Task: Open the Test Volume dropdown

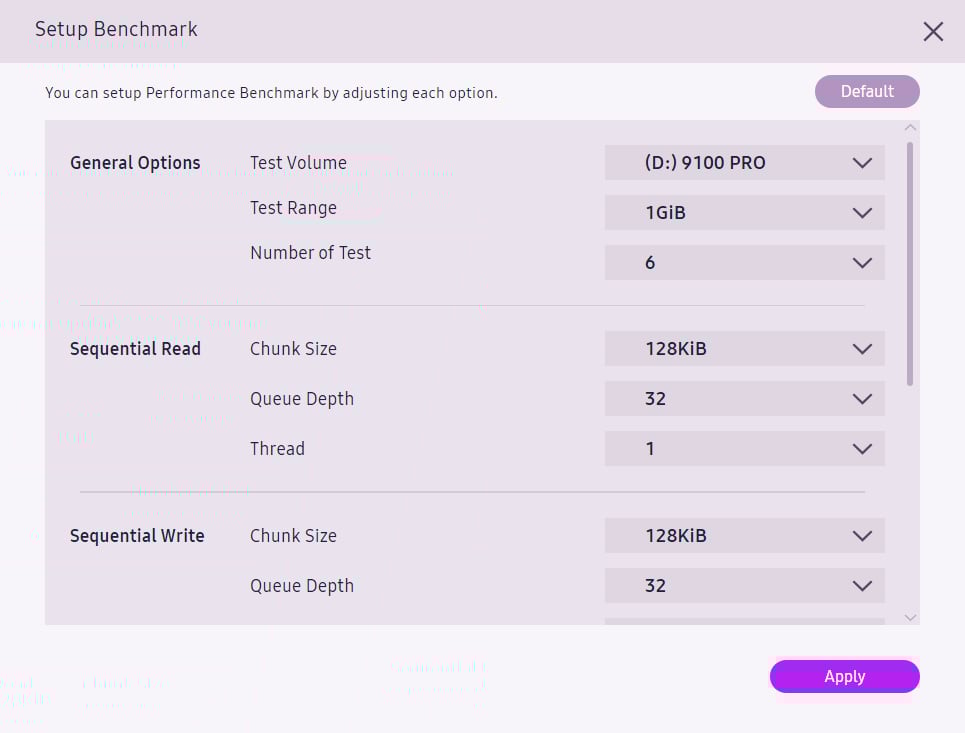Action: 744,163
